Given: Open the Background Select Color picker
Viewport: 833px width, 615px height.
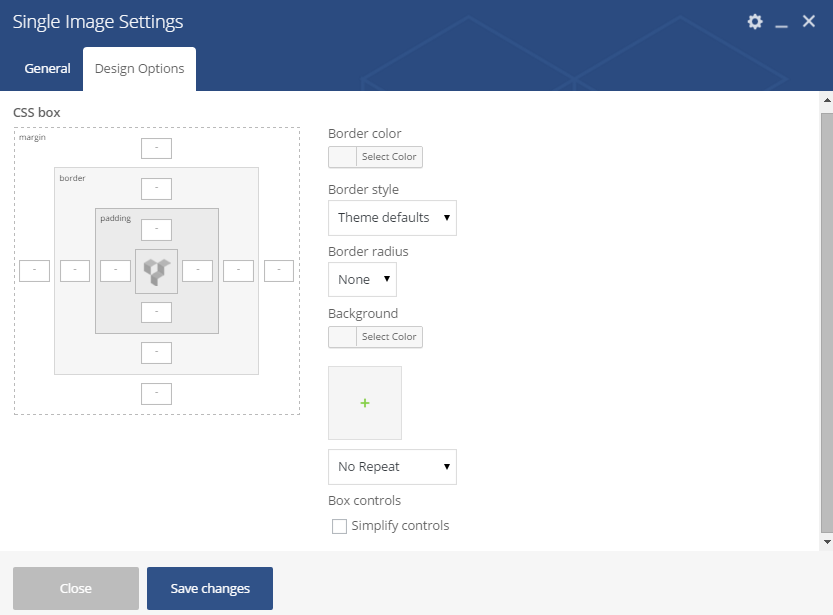Looking at the screenshot, I should 376,337.
